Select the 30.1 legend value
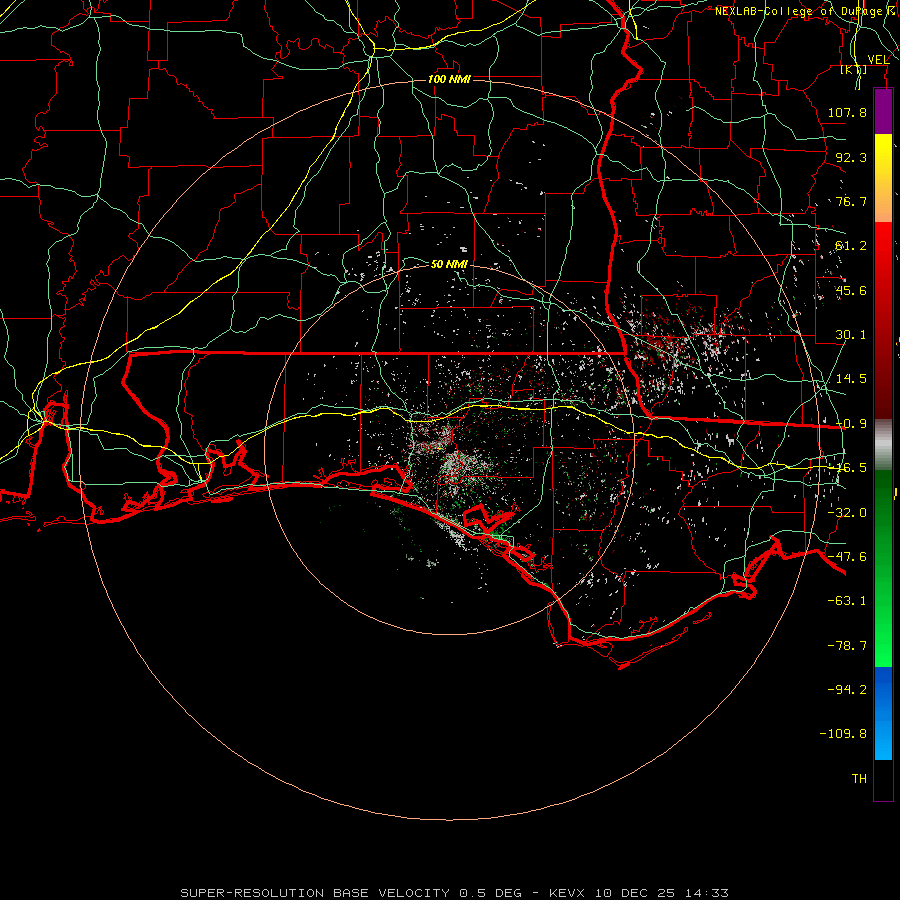This screenshot has width=900, height=900. 851,335
